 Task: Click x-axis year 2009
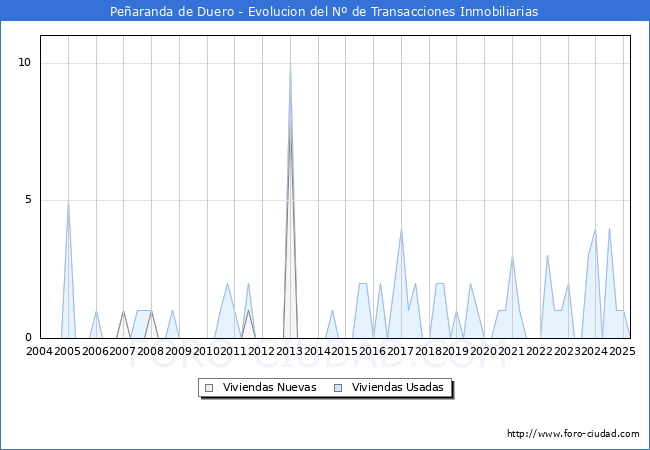pyautogui.click(x=178, y=351)
